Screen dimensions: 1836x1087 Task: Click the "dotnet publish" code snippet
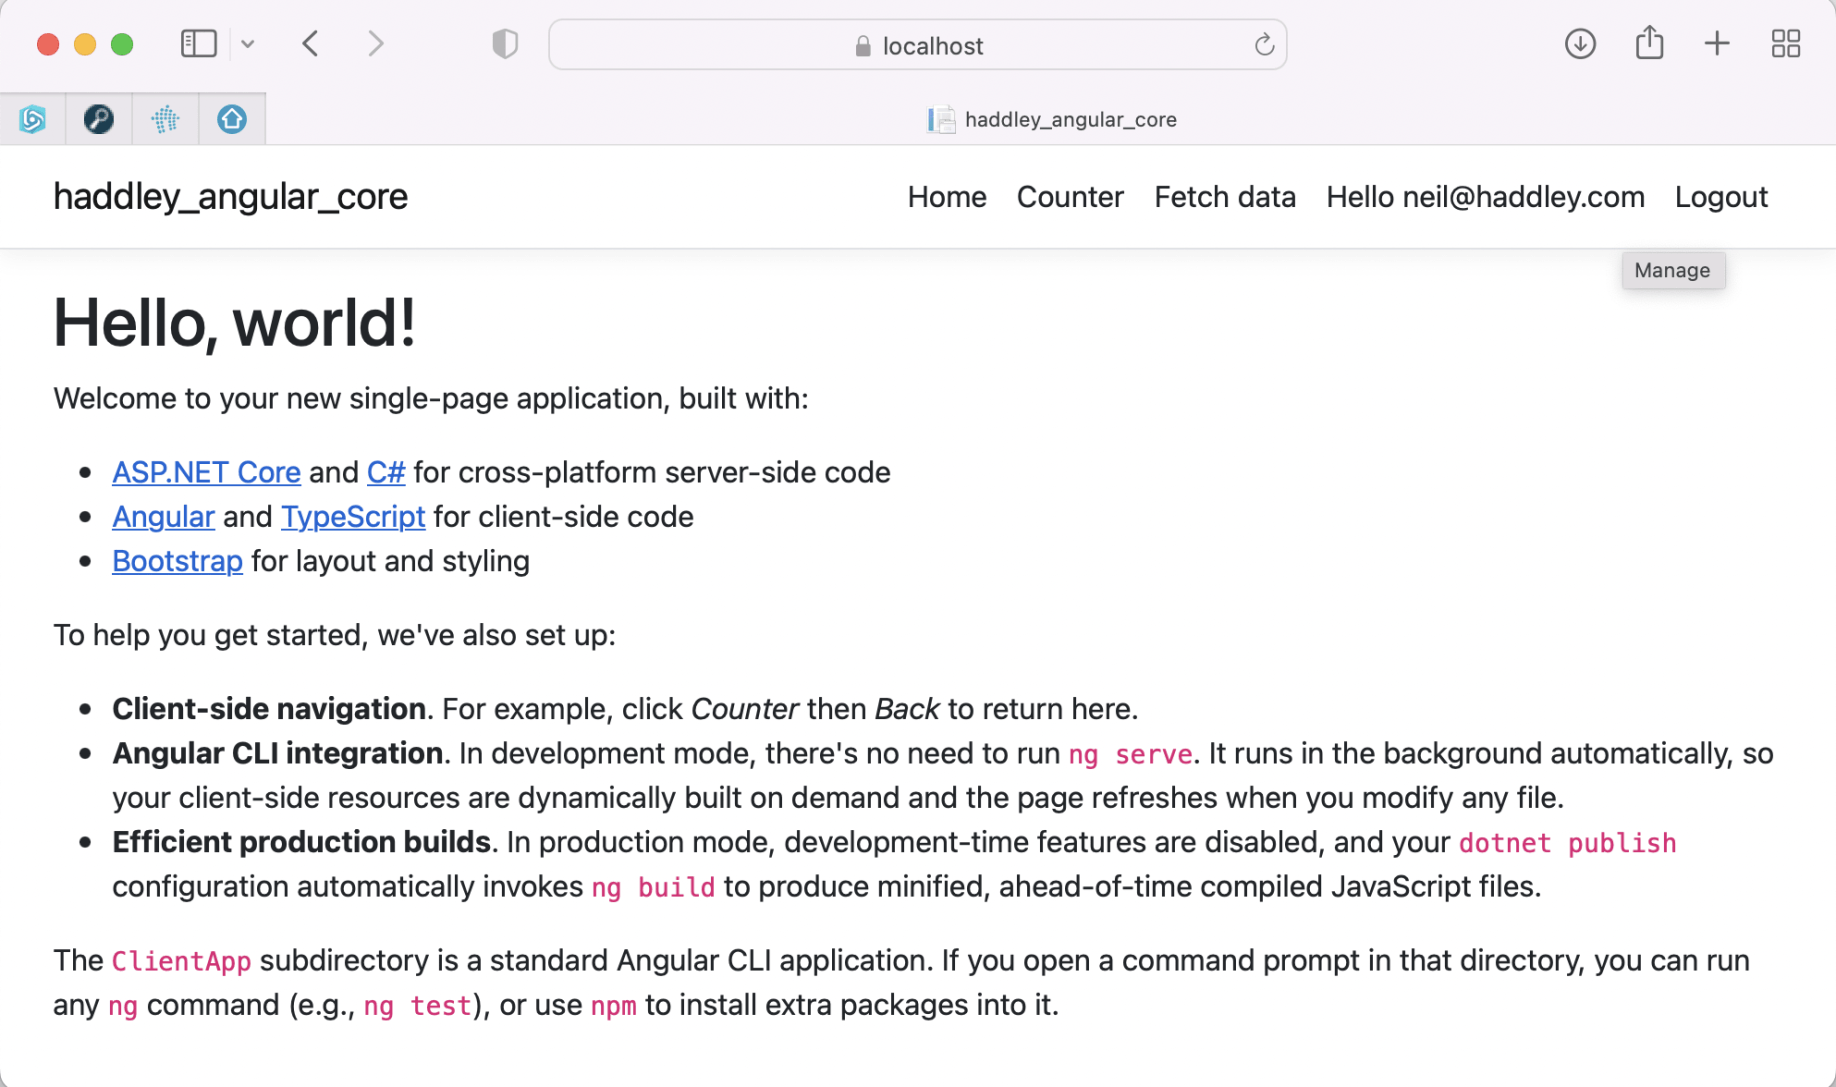[1567, 843]
